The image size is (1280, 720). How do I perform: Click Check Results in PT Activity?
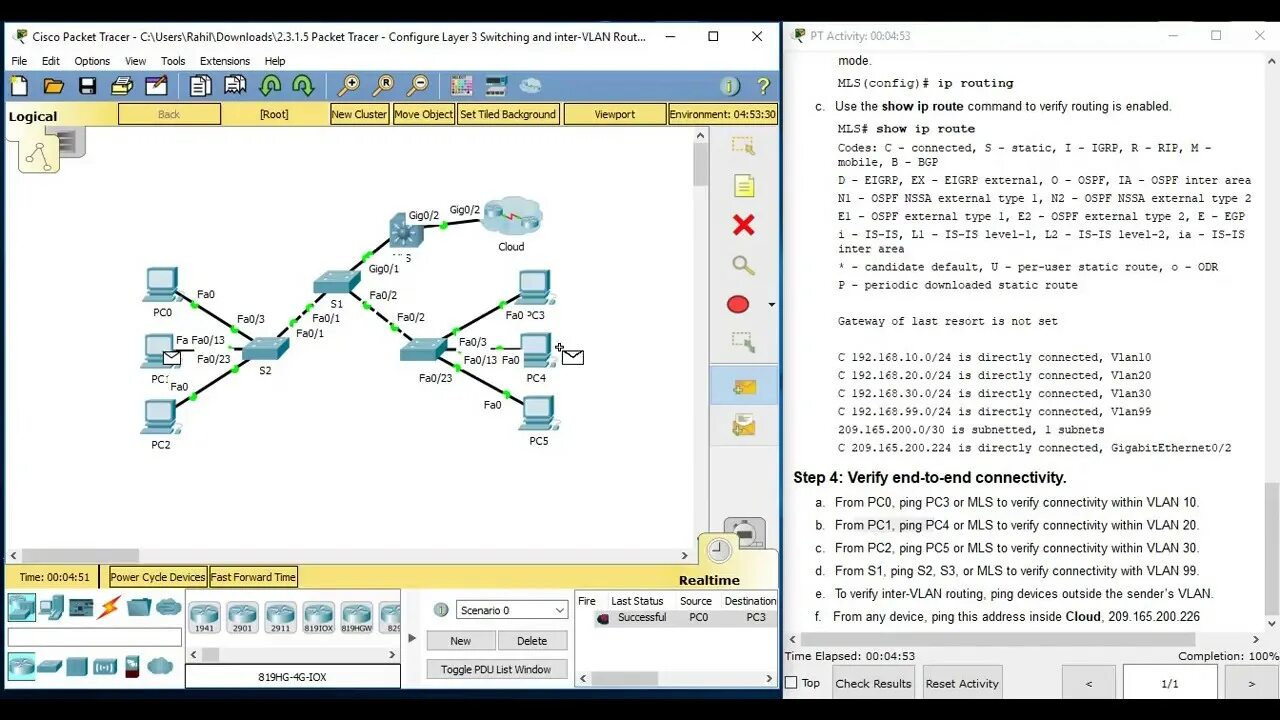(x=874, y=684)
